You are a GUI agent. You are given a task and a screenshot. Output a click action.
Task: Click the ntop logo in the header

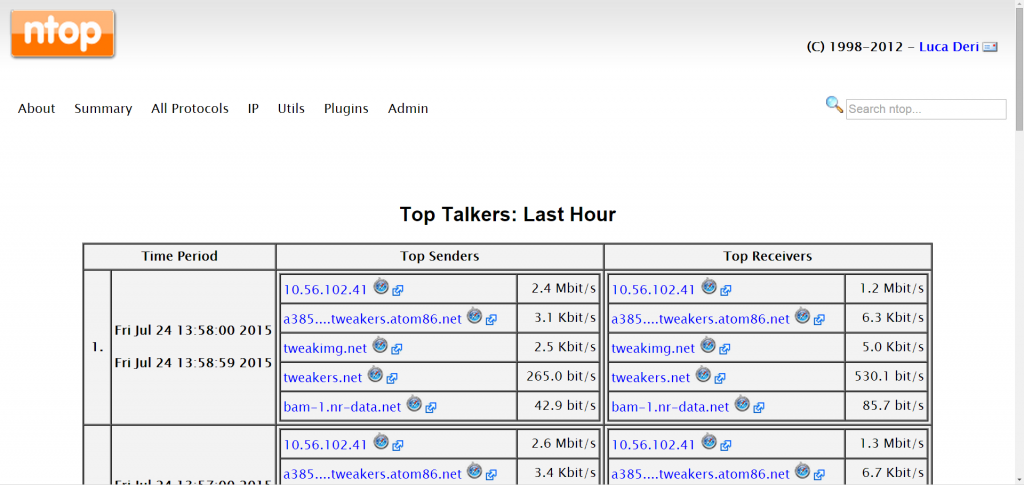[x=63, y=34]
